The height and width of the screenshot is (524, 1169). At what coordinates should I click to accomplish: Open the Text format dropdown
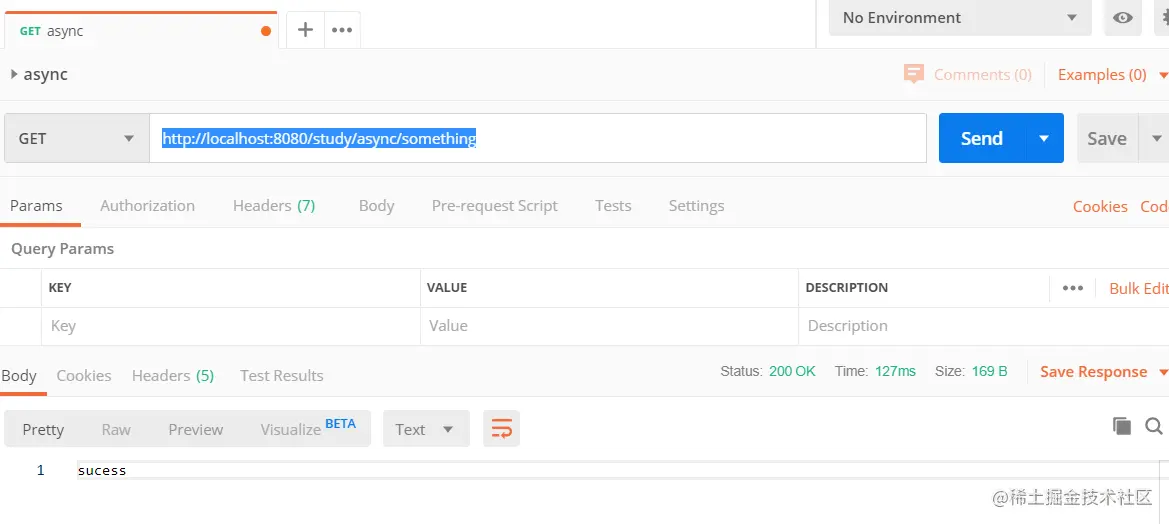(426, 429)
